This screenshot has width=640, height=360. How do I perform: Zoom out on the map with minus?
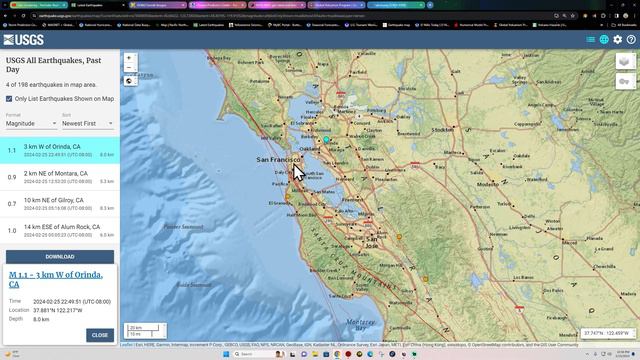click(130, 68)
